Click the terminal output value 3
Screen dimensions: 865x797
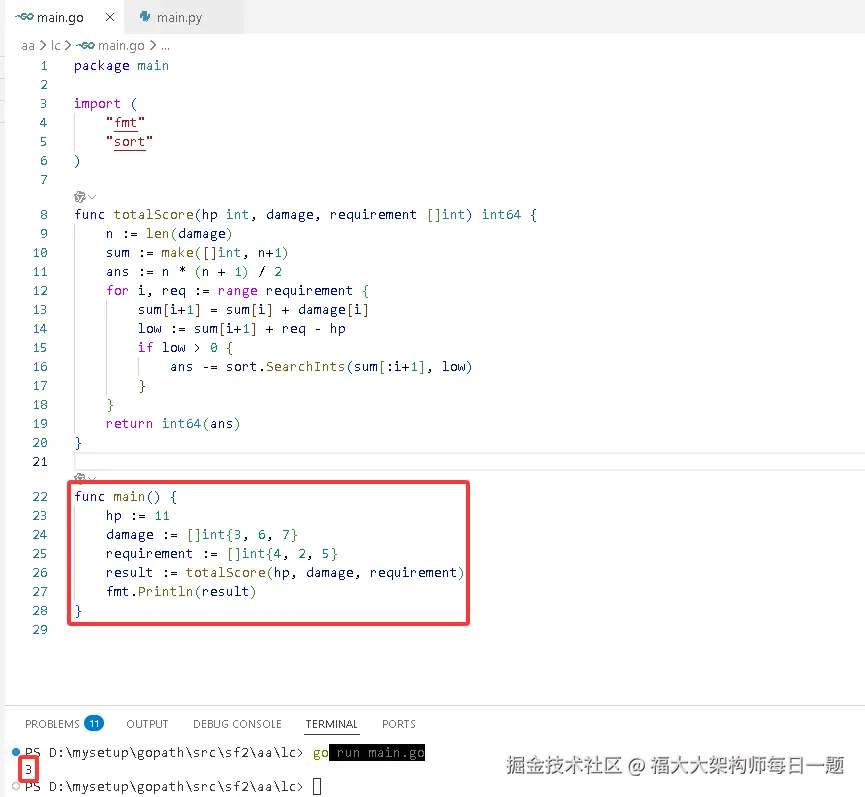[x=28, y=769]
